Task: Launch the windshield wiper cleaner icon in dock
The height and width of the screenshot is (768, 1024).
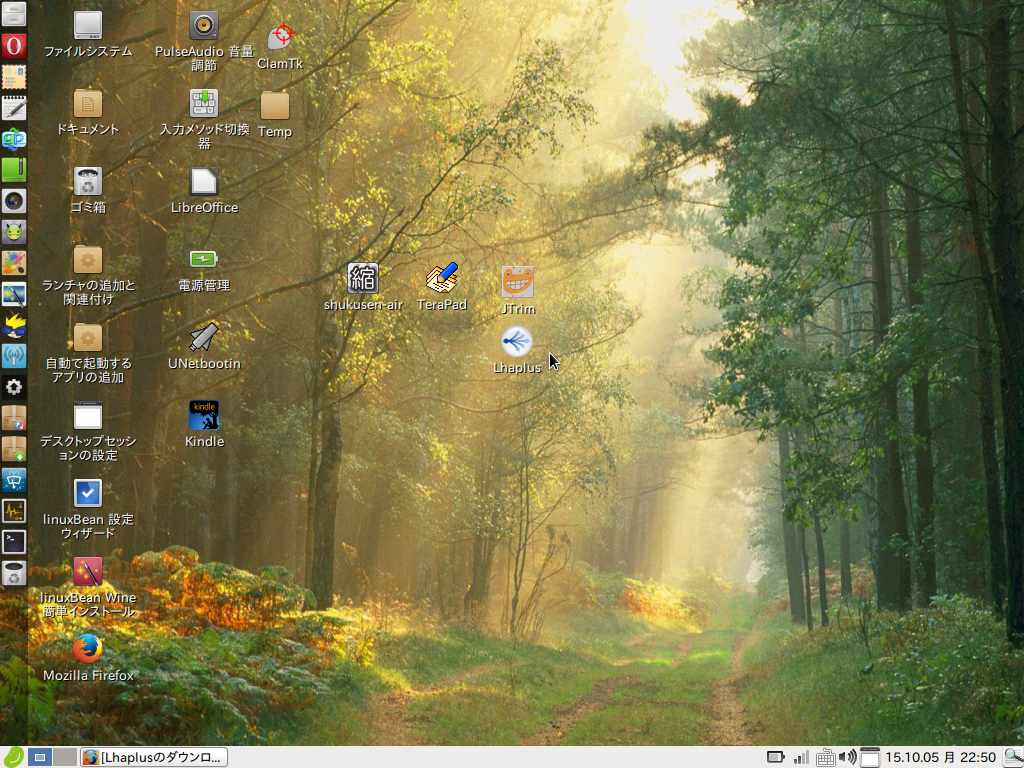Action: [x=14, y=480]
